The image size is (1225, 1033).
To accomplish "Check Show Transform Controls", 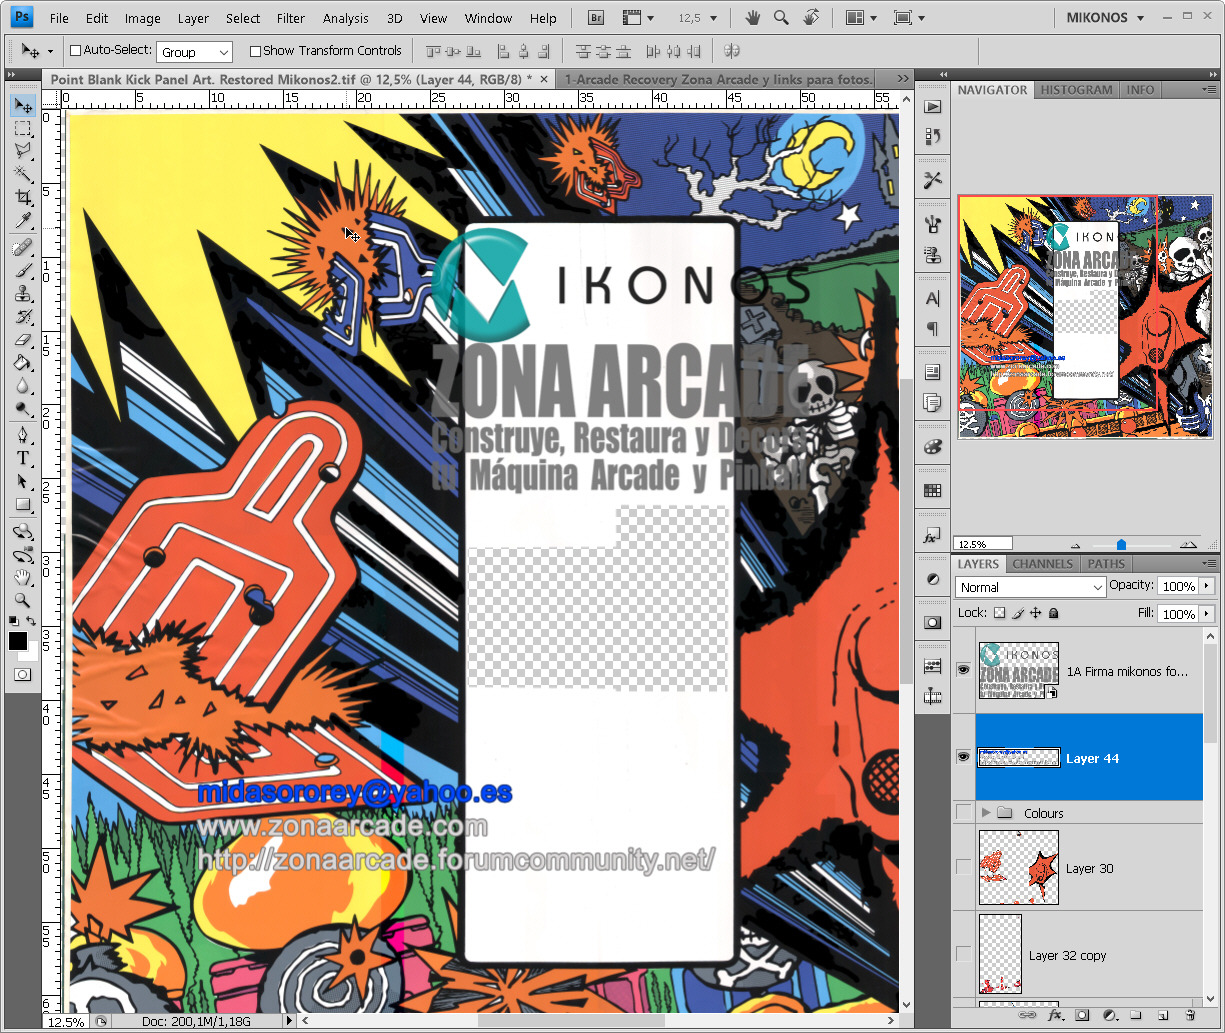I will click(x=255, y=51).
